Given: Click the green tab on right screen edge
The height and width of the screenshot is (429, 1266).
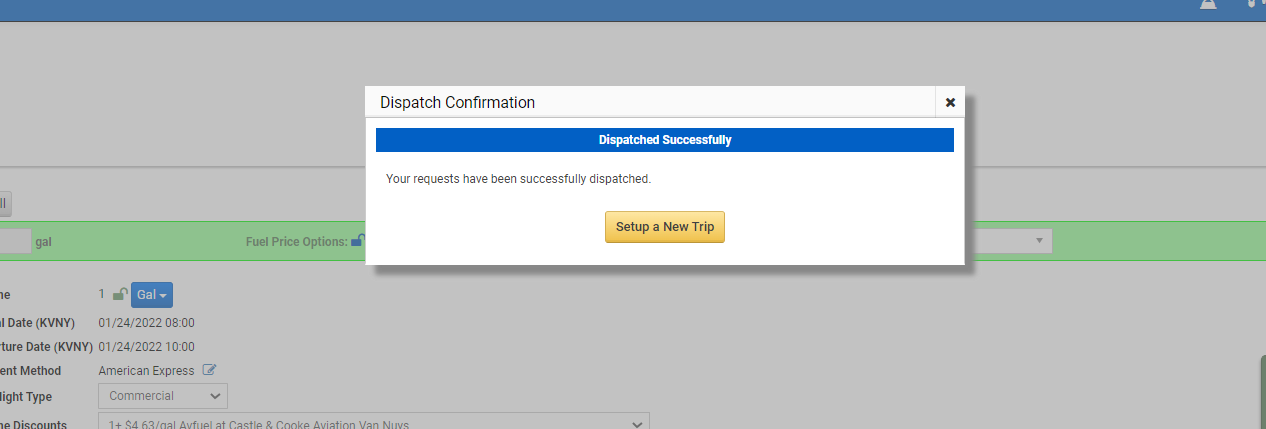Looking at the screenshot, I should tap(1262, 390).
